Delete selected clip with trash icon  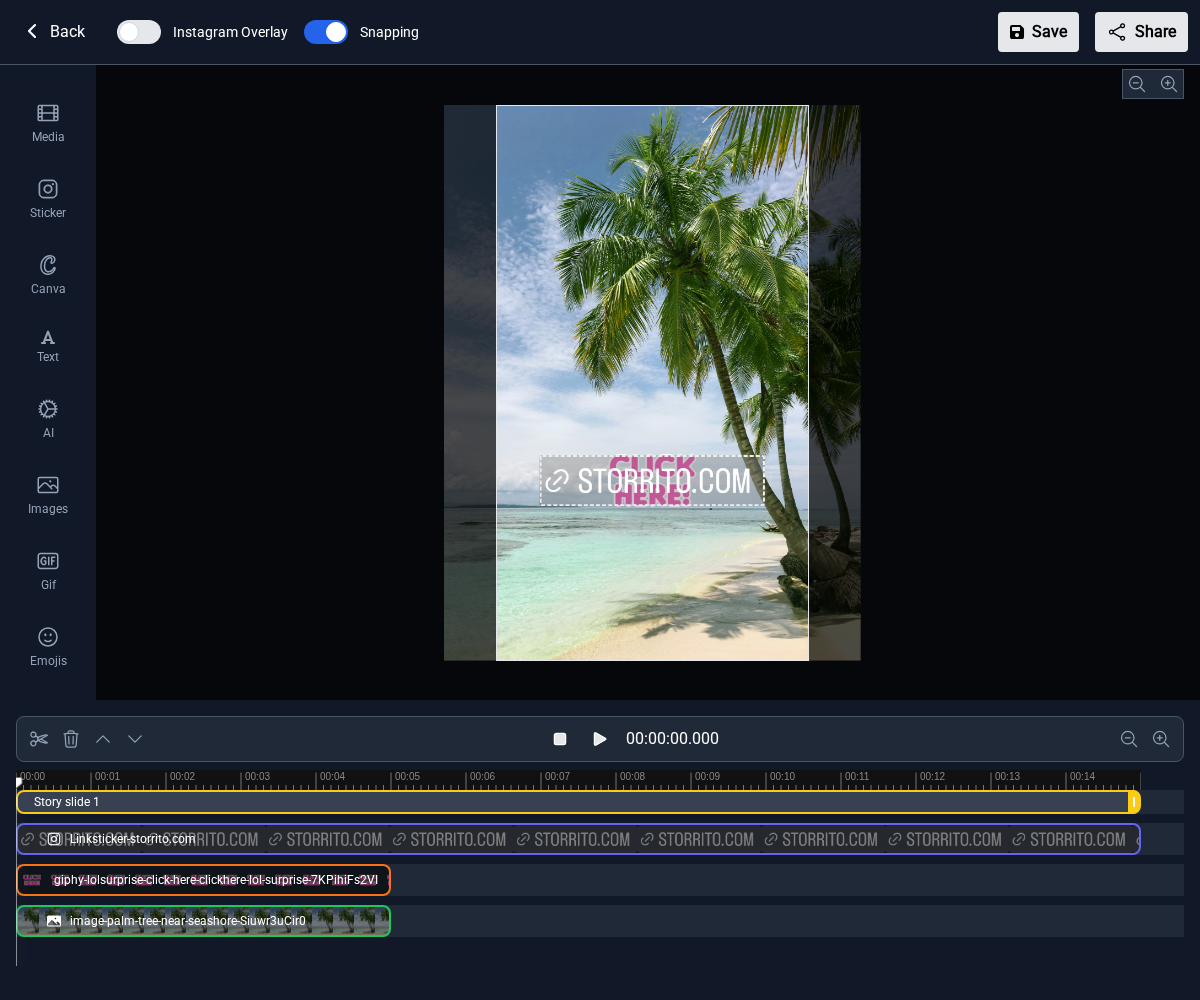coord(71,739)
